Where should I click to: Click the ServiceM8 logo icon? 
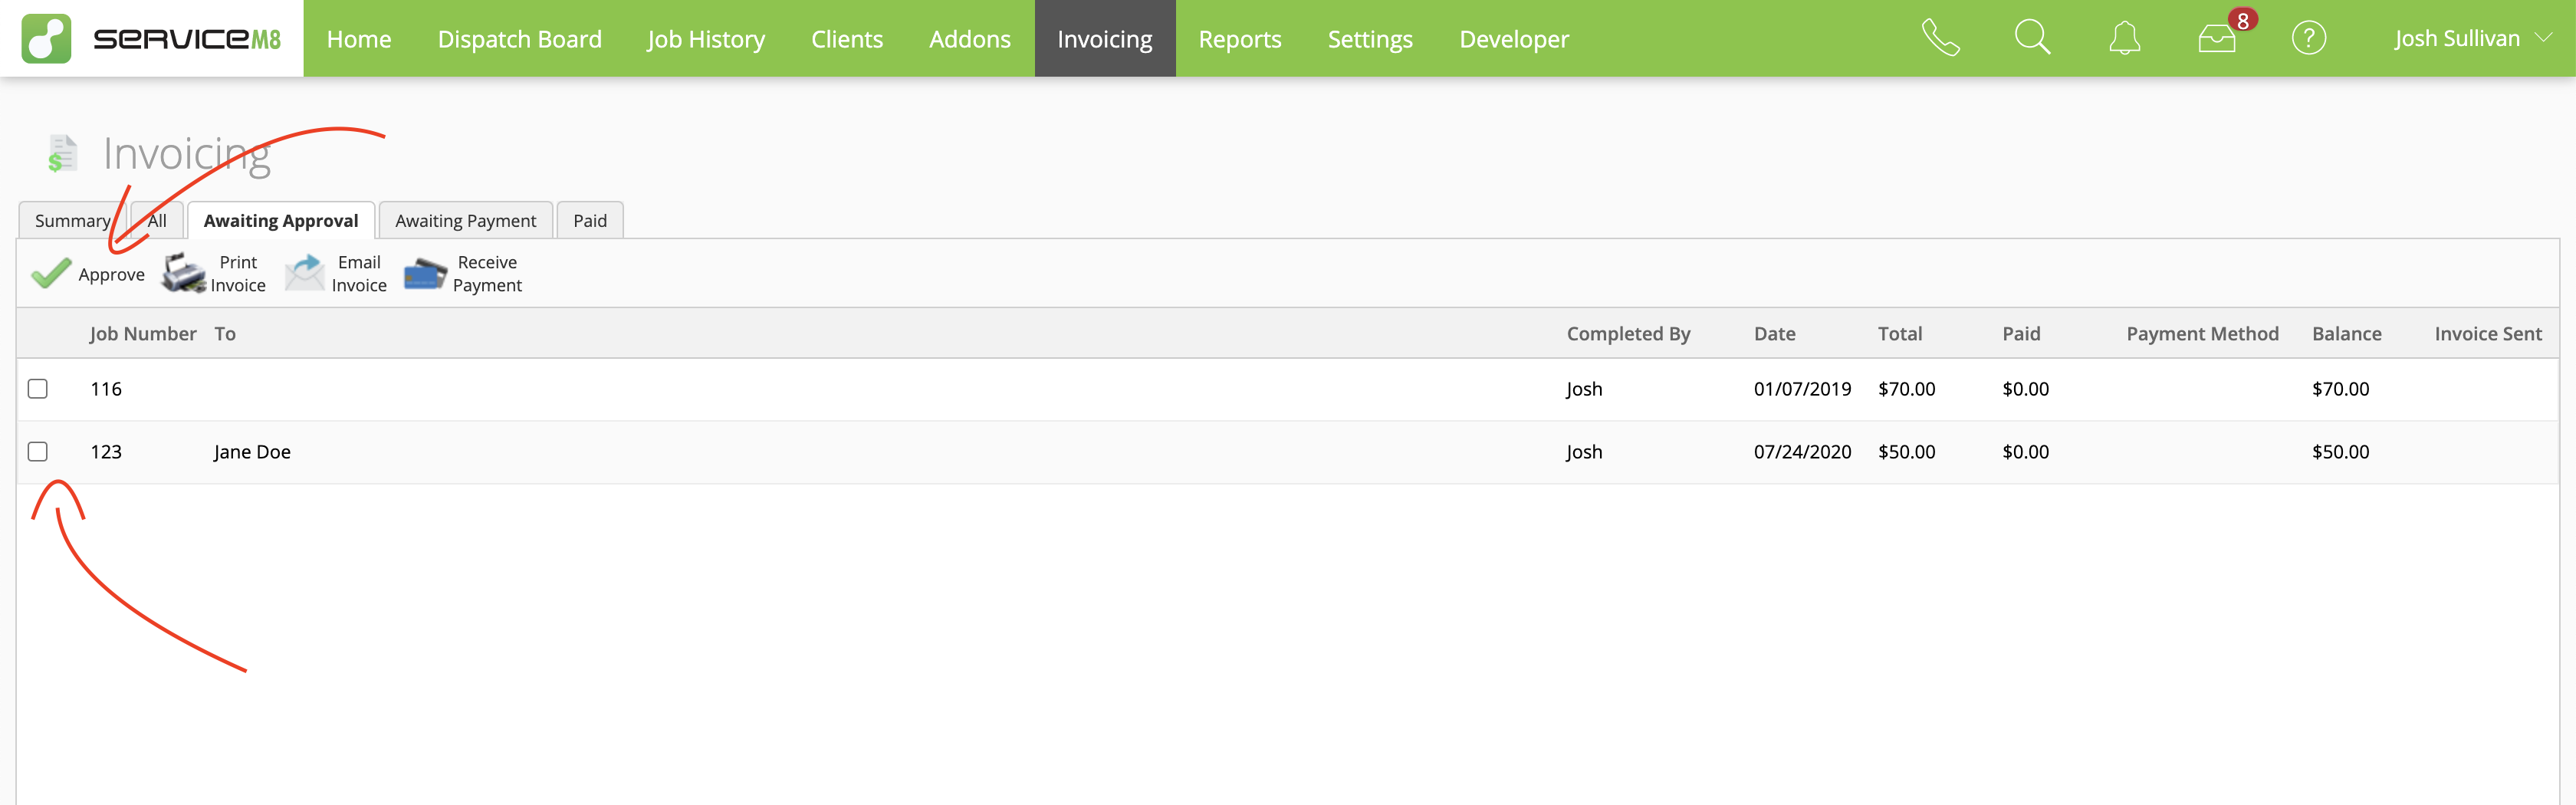pos(46,38)
